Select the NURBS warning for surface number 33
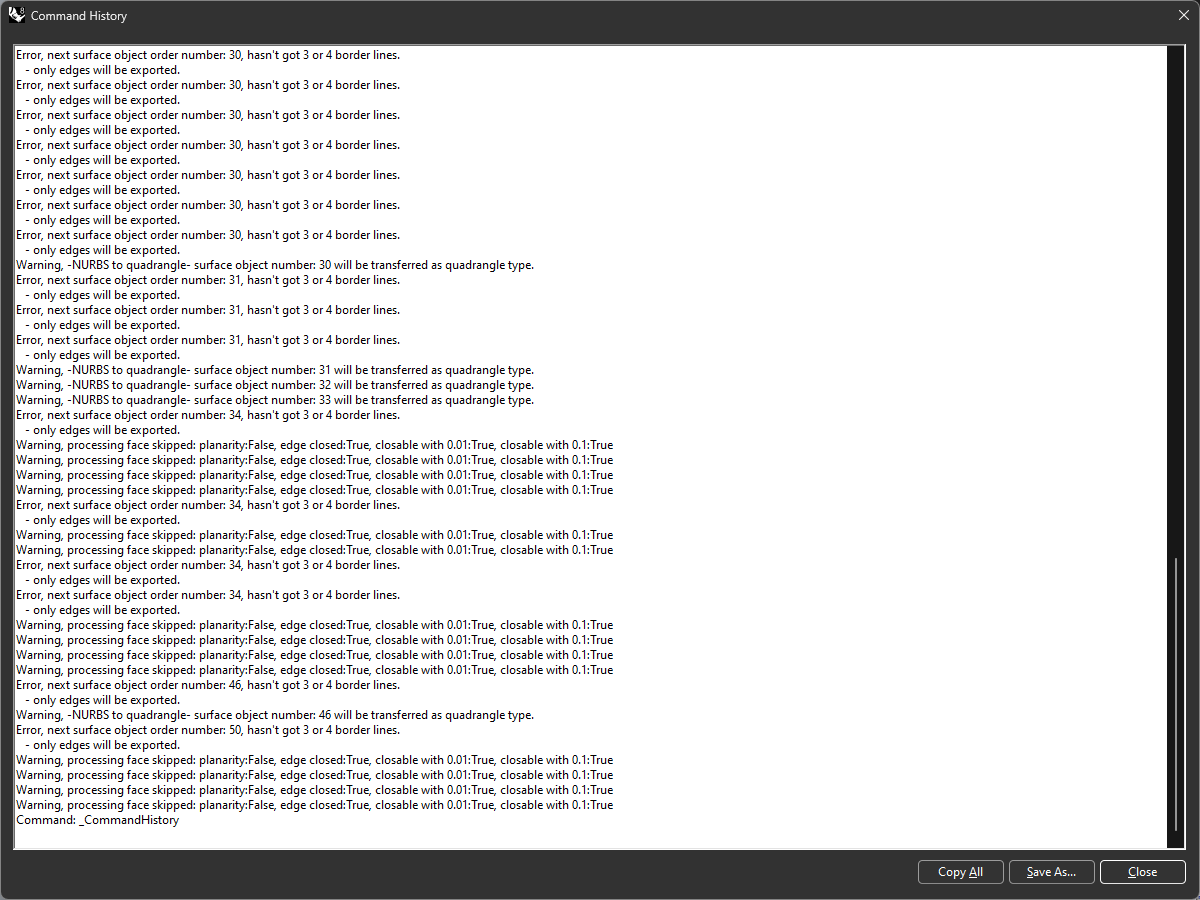1200x900 pixels. click(275, 400)
